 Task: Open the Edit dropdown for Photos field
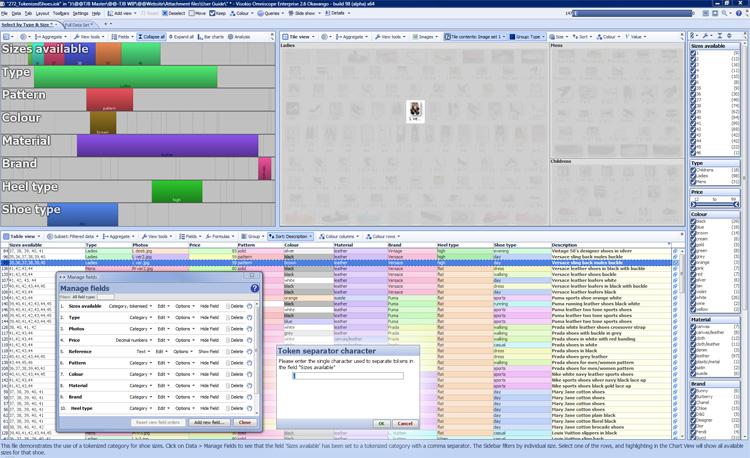coord(162,329)
